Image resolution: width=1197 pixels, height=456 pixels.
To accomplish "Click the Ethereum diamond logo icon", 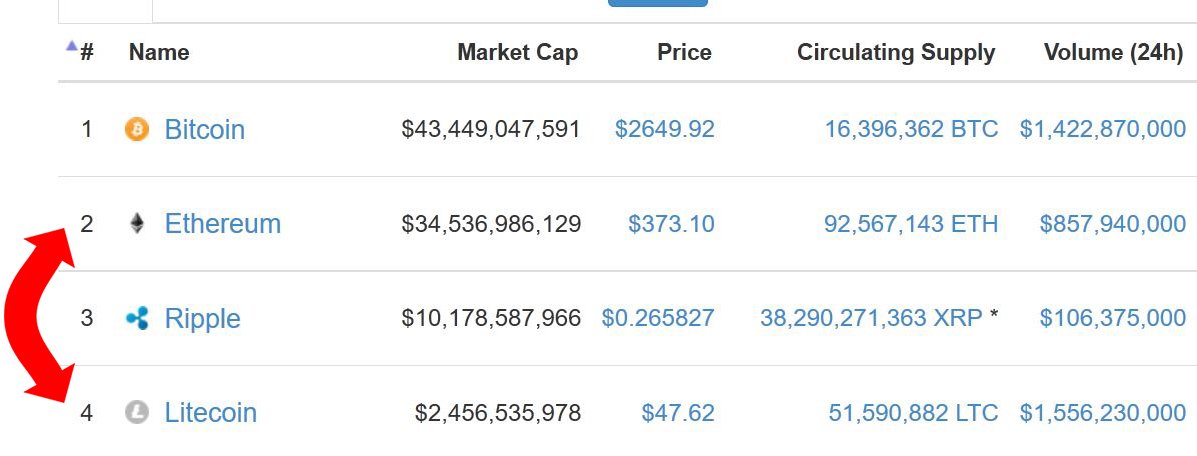I will tap(137, 223).
